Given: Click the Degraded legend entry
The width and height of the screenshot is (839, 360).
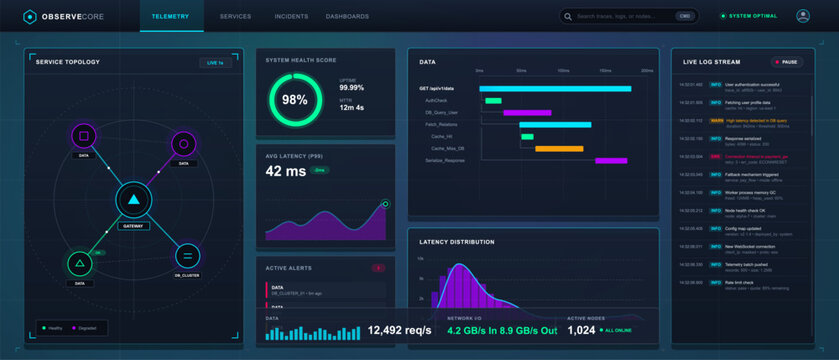Looking at the screenshot, I should point(85,328).
